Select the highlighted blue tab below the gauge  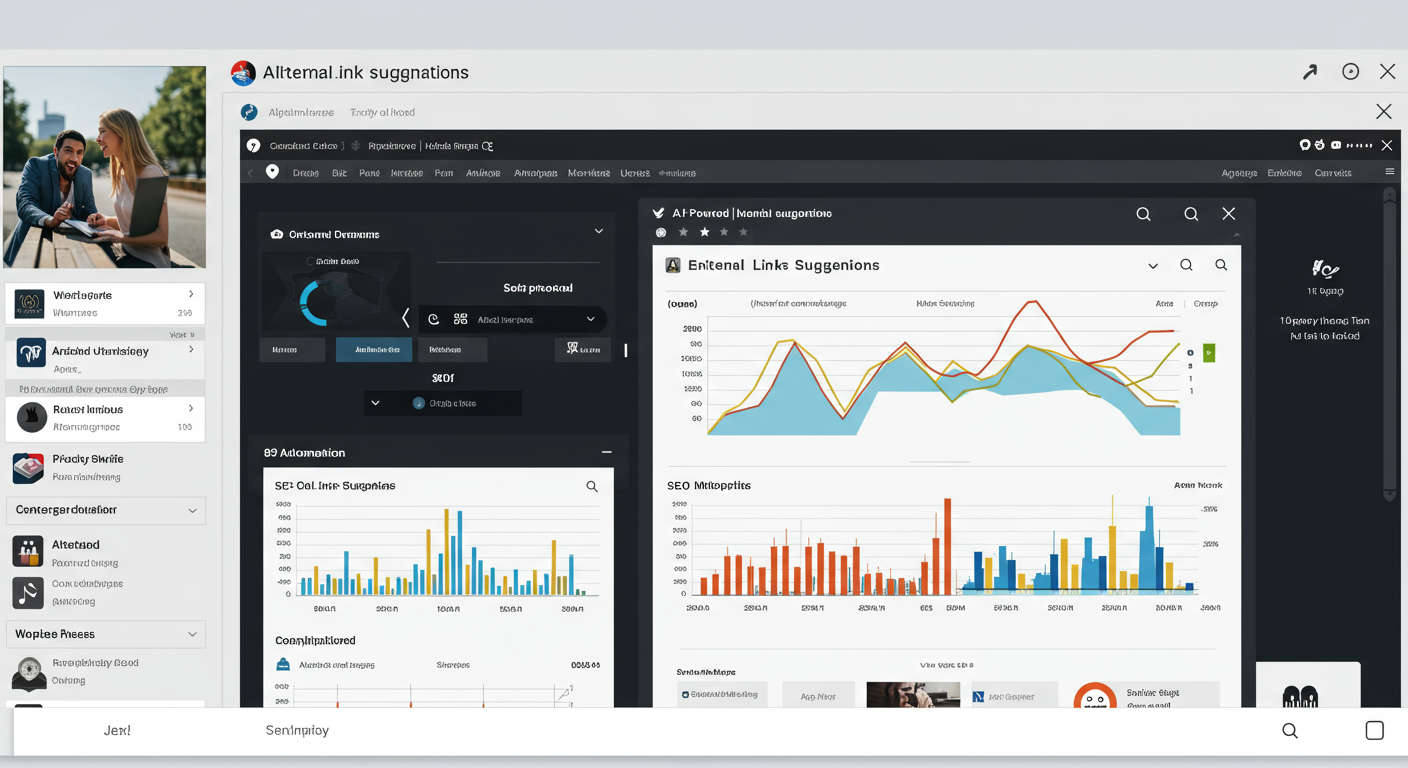[x=374, y=350]
